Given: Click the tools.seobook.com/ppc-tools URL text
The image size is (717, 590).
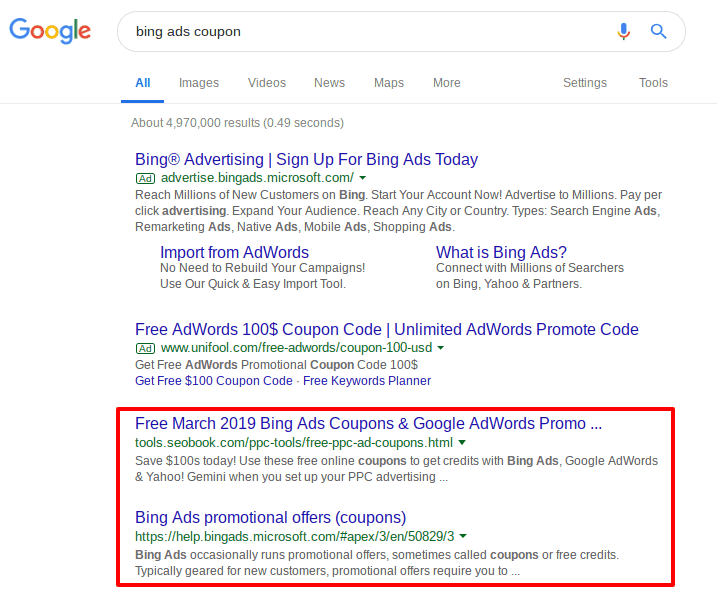Looking at the screenshot, I should click(294, 443).
